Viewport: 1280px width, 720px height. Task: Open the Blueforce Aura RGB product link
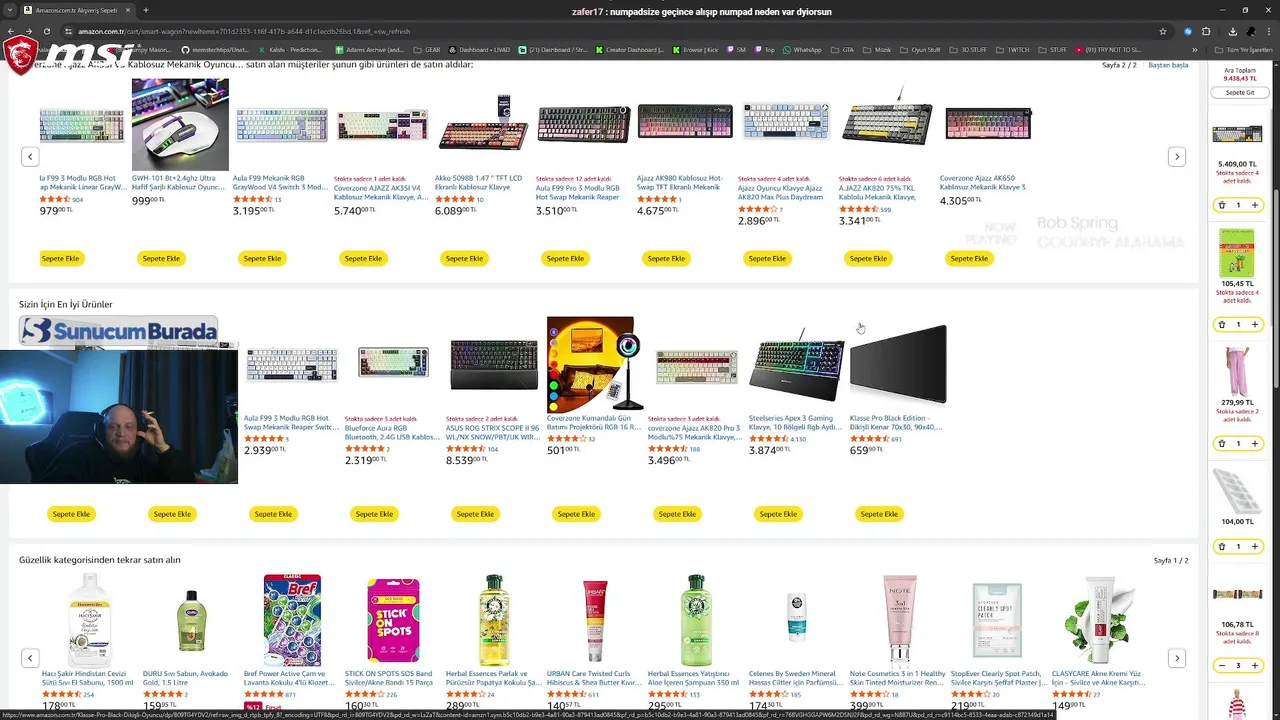coord(392,432)
